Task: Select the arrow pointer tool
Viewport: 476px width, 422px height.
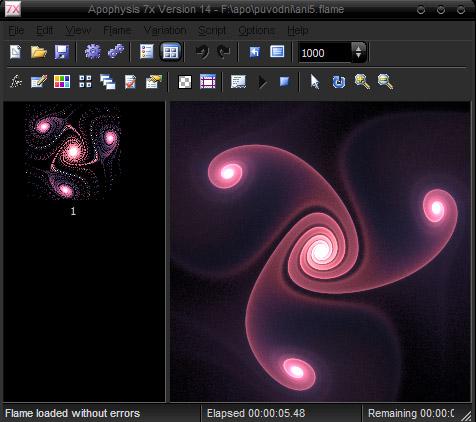Action: 315,82
